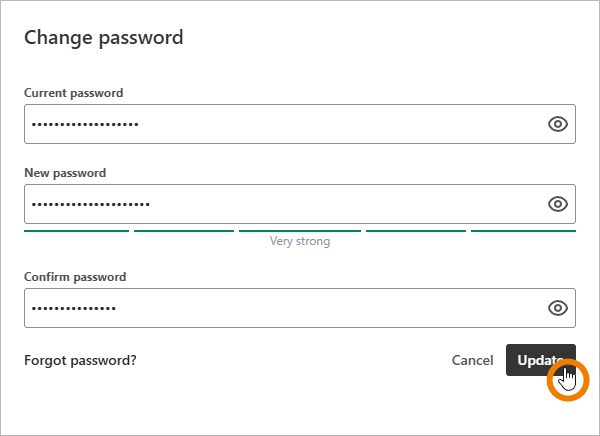The height and width of the screenshot is (436, 600).
Task: Click into the New password field
Action: [280, 204]
